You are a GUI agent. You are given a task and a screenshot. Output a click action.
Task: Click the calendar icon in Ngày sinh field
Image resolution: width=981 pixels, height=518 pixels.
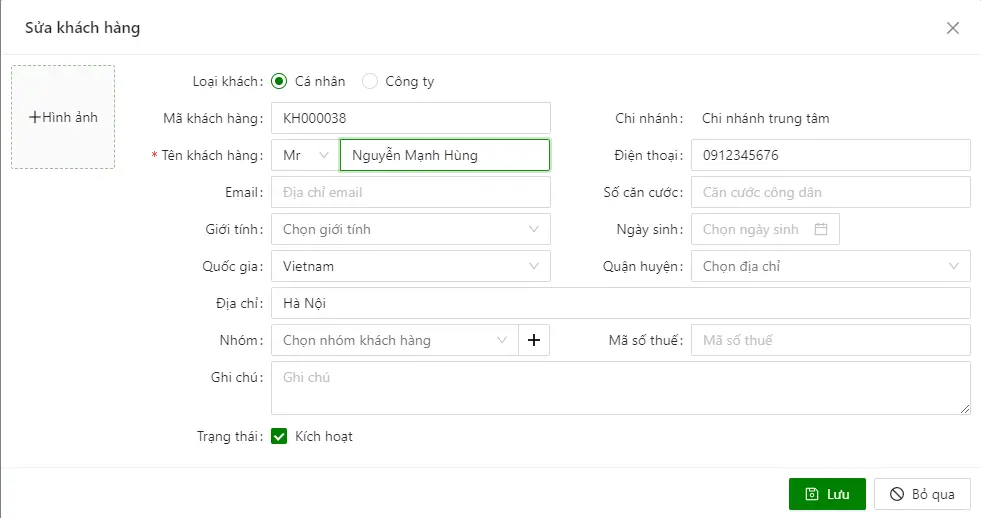tap(821, 229)
